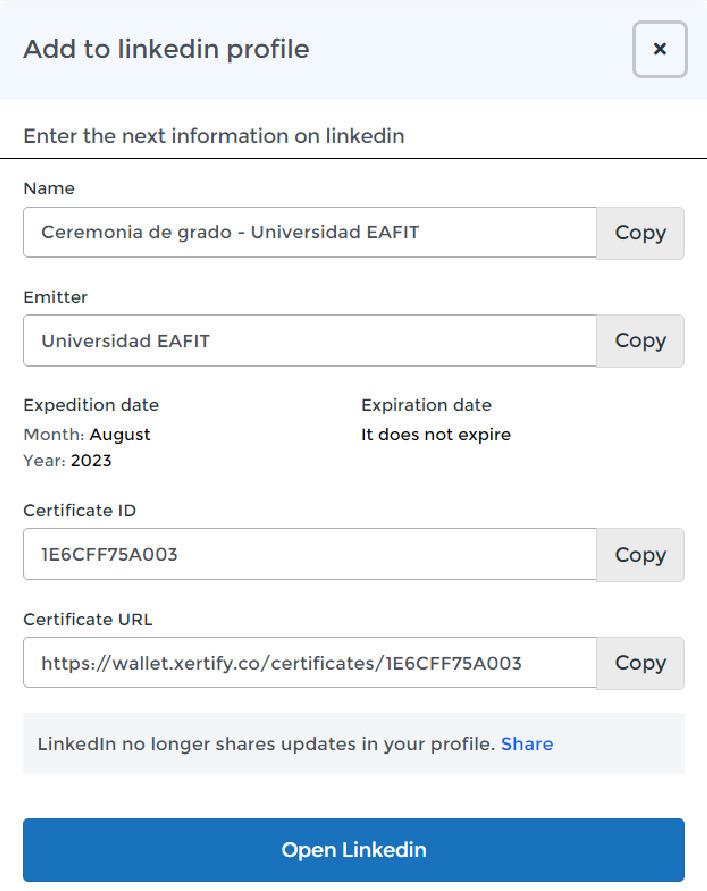Follow the Share link
Screen dimensions: 707x891
pos(527,744)
